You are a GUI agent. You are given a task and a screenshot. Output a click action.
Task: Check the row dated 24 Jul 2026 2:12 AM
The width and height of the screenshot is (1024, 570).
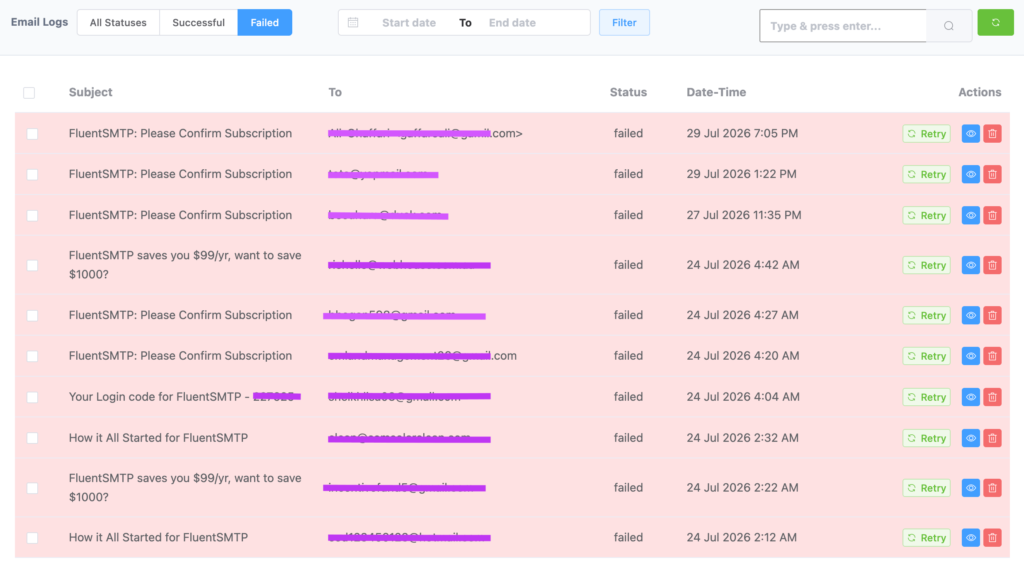pyautogui.click(x=32, y=538)
